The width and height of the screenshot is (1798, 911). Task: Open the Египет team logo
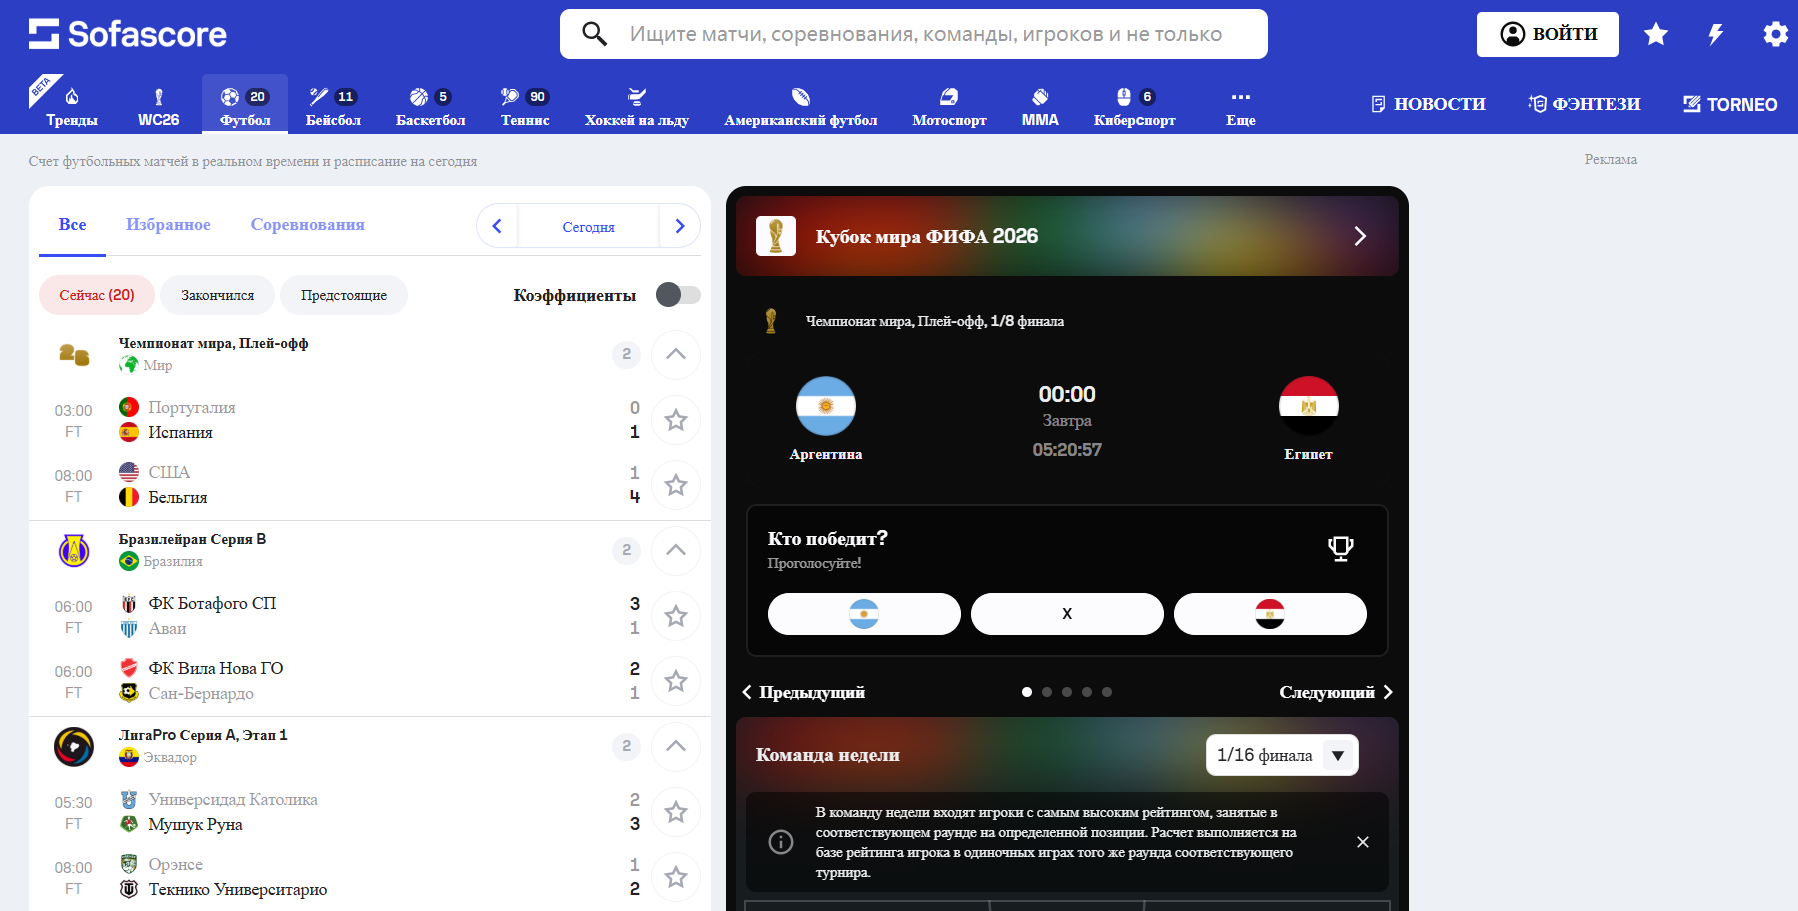pyautogui.click(x=1309, y=406)
